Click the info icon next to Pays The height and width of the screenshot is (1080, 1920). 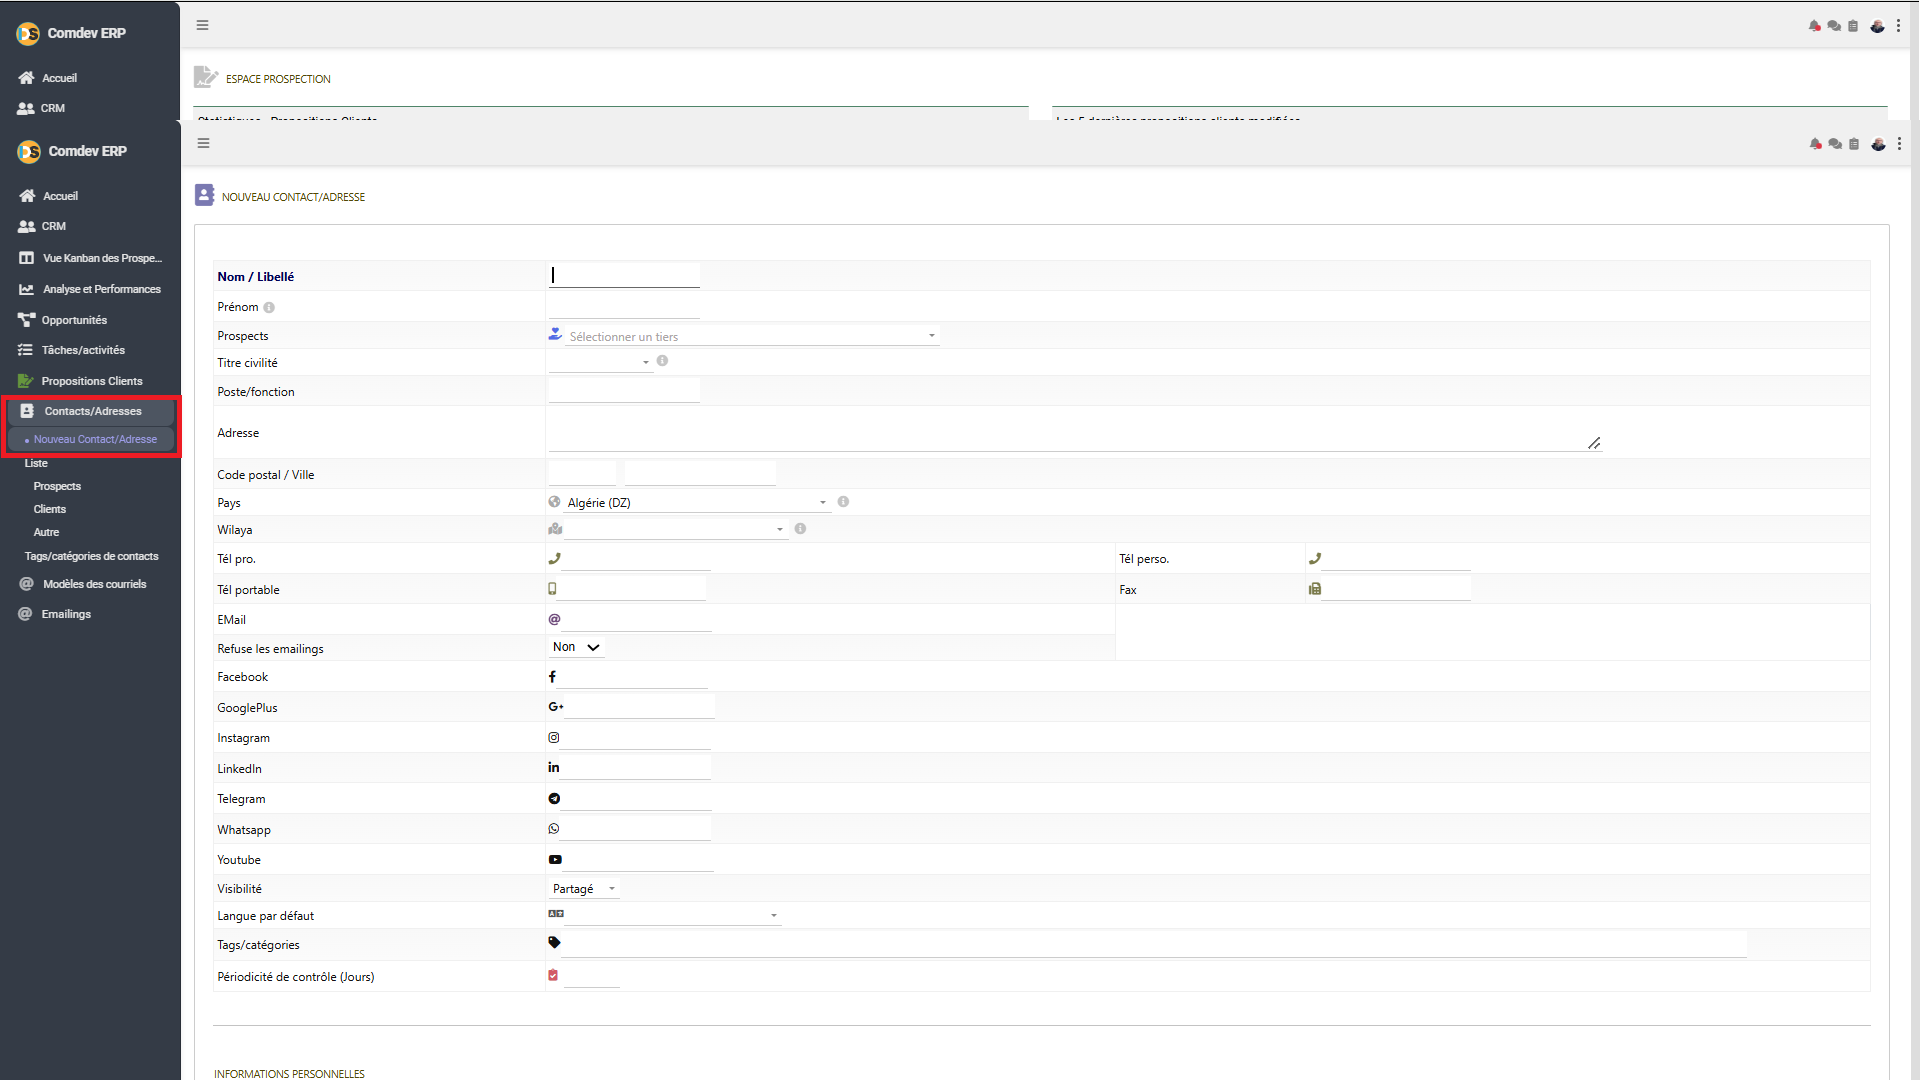843,502
